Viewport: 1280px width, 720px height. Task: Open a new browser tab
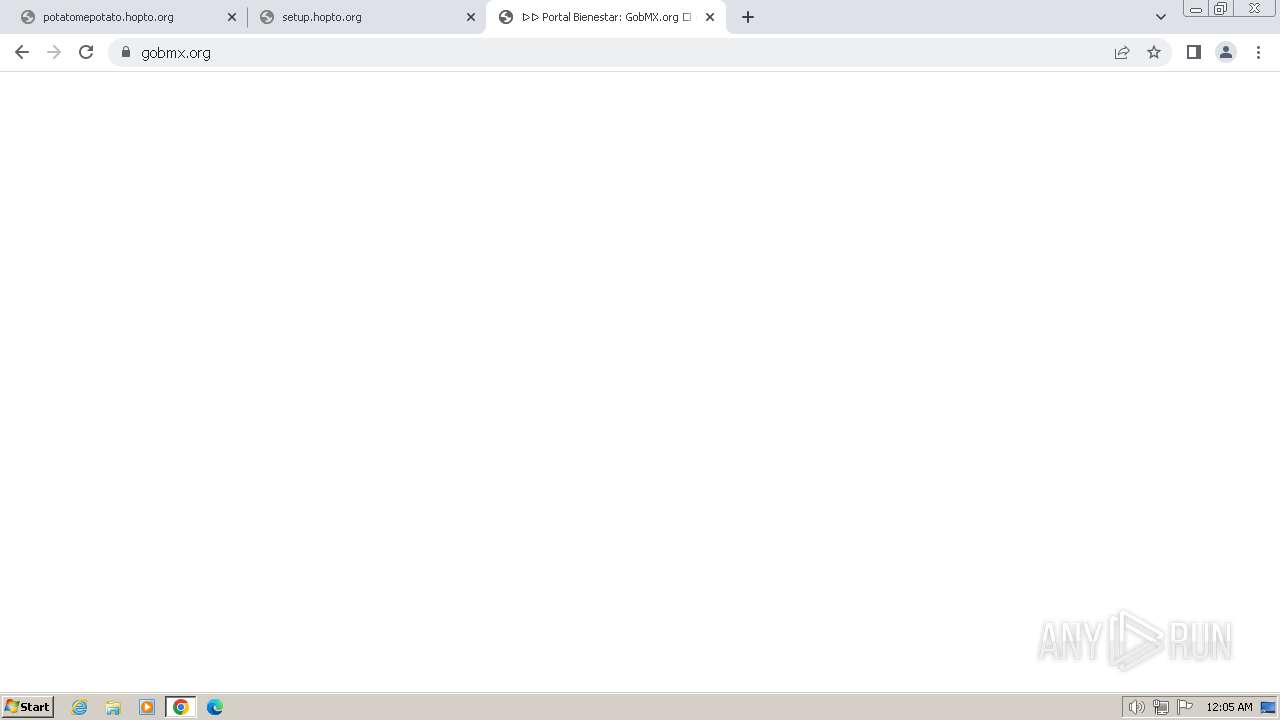[x=748, y=17]
